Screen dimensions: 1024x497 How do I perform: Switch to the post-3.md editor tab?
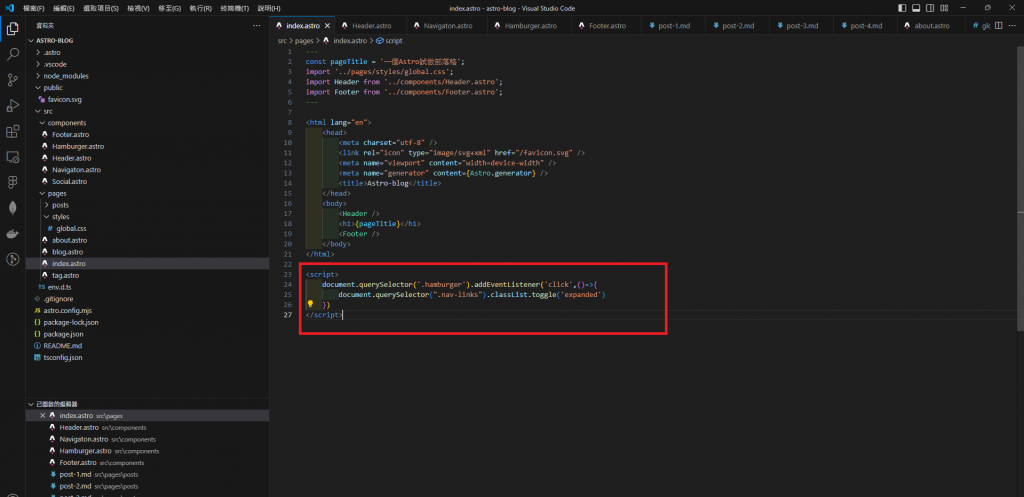[x=801, y=25]
